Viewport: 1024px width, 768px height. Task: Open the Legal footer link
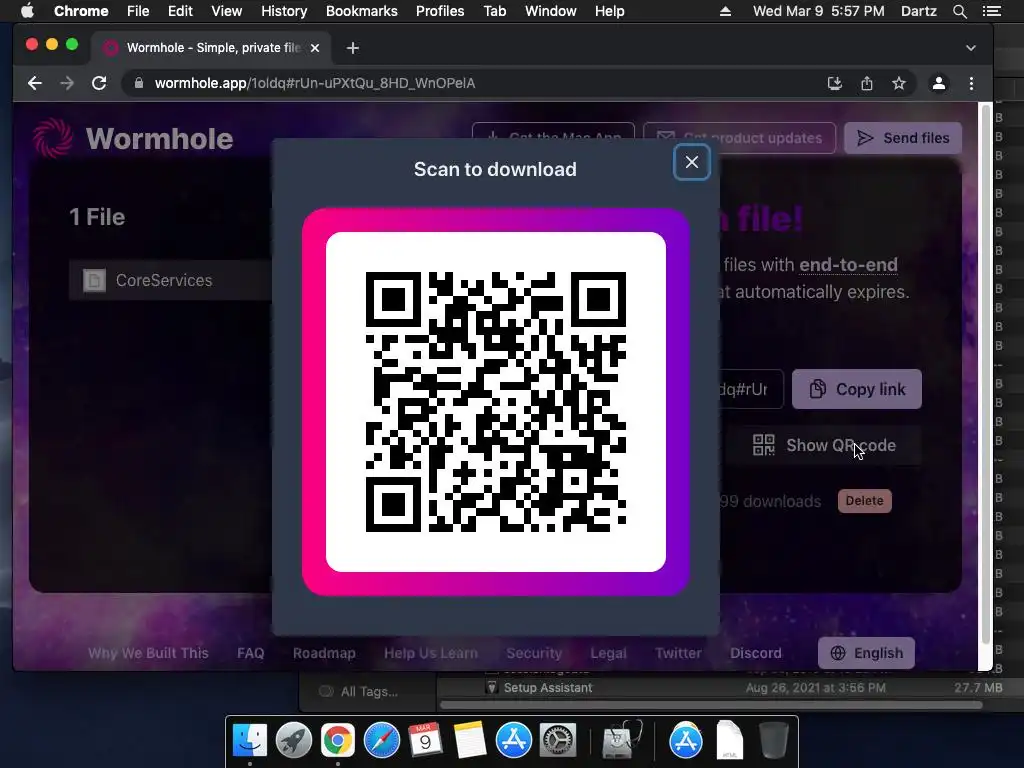(608, 653)
